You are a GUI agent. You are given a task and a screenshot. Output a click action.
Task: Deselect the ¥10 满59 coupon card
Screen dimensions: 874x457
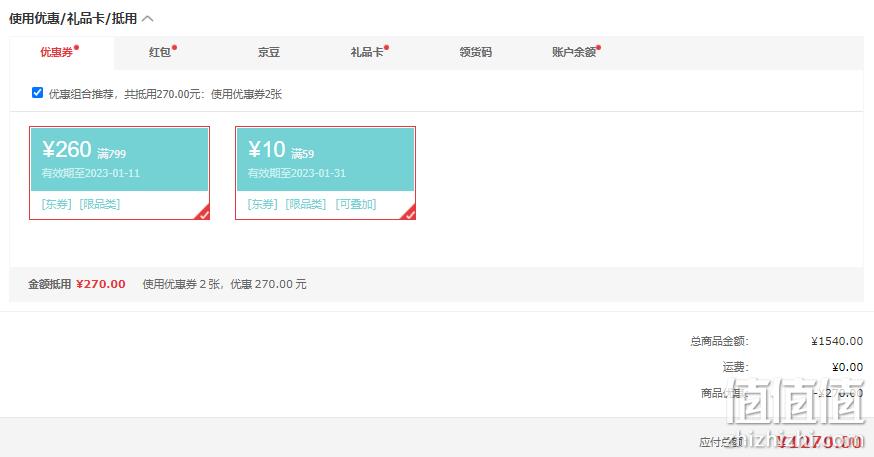click(x=326, y=173)
